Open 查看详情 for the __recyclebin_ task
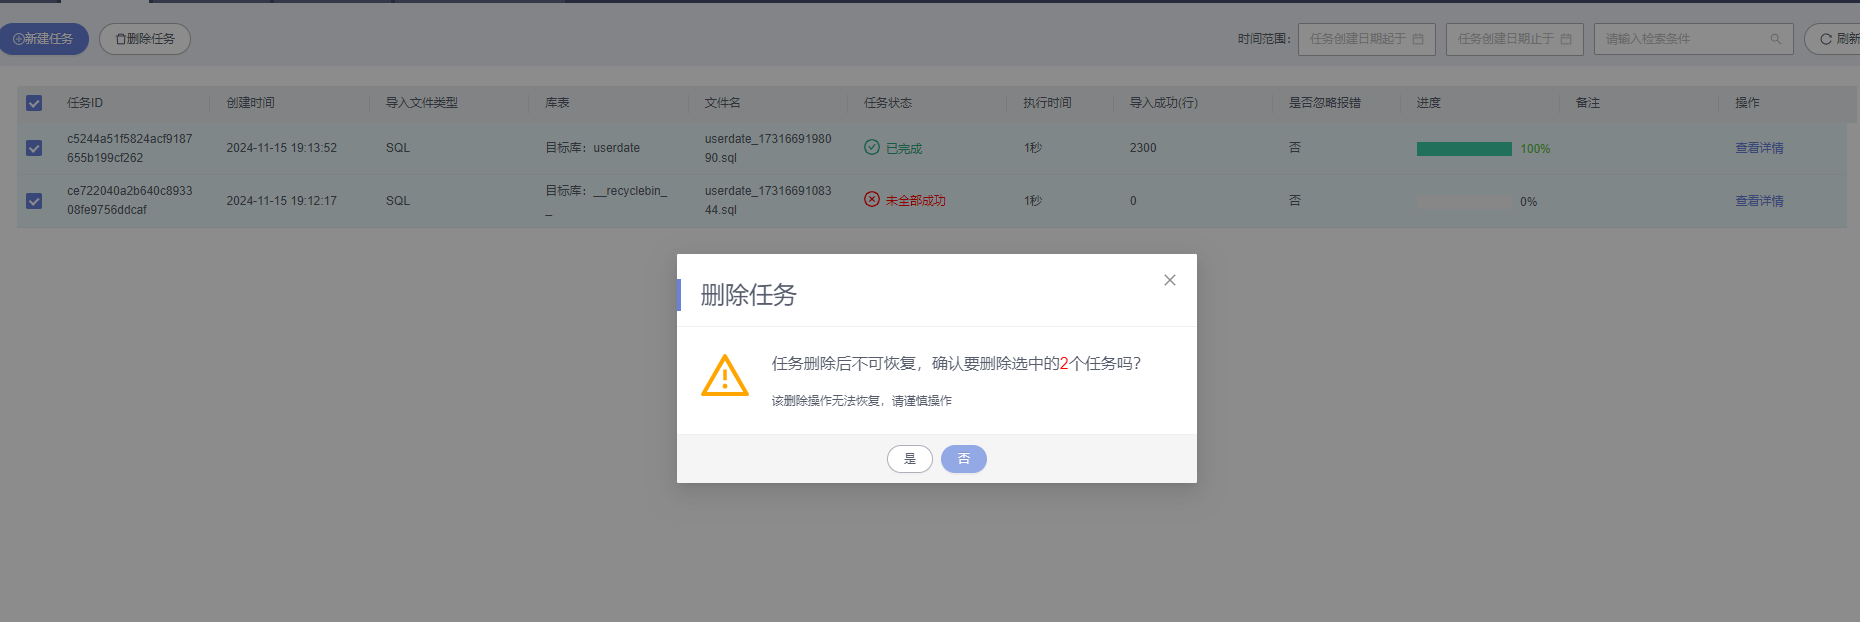 (x=1759, y=201)
